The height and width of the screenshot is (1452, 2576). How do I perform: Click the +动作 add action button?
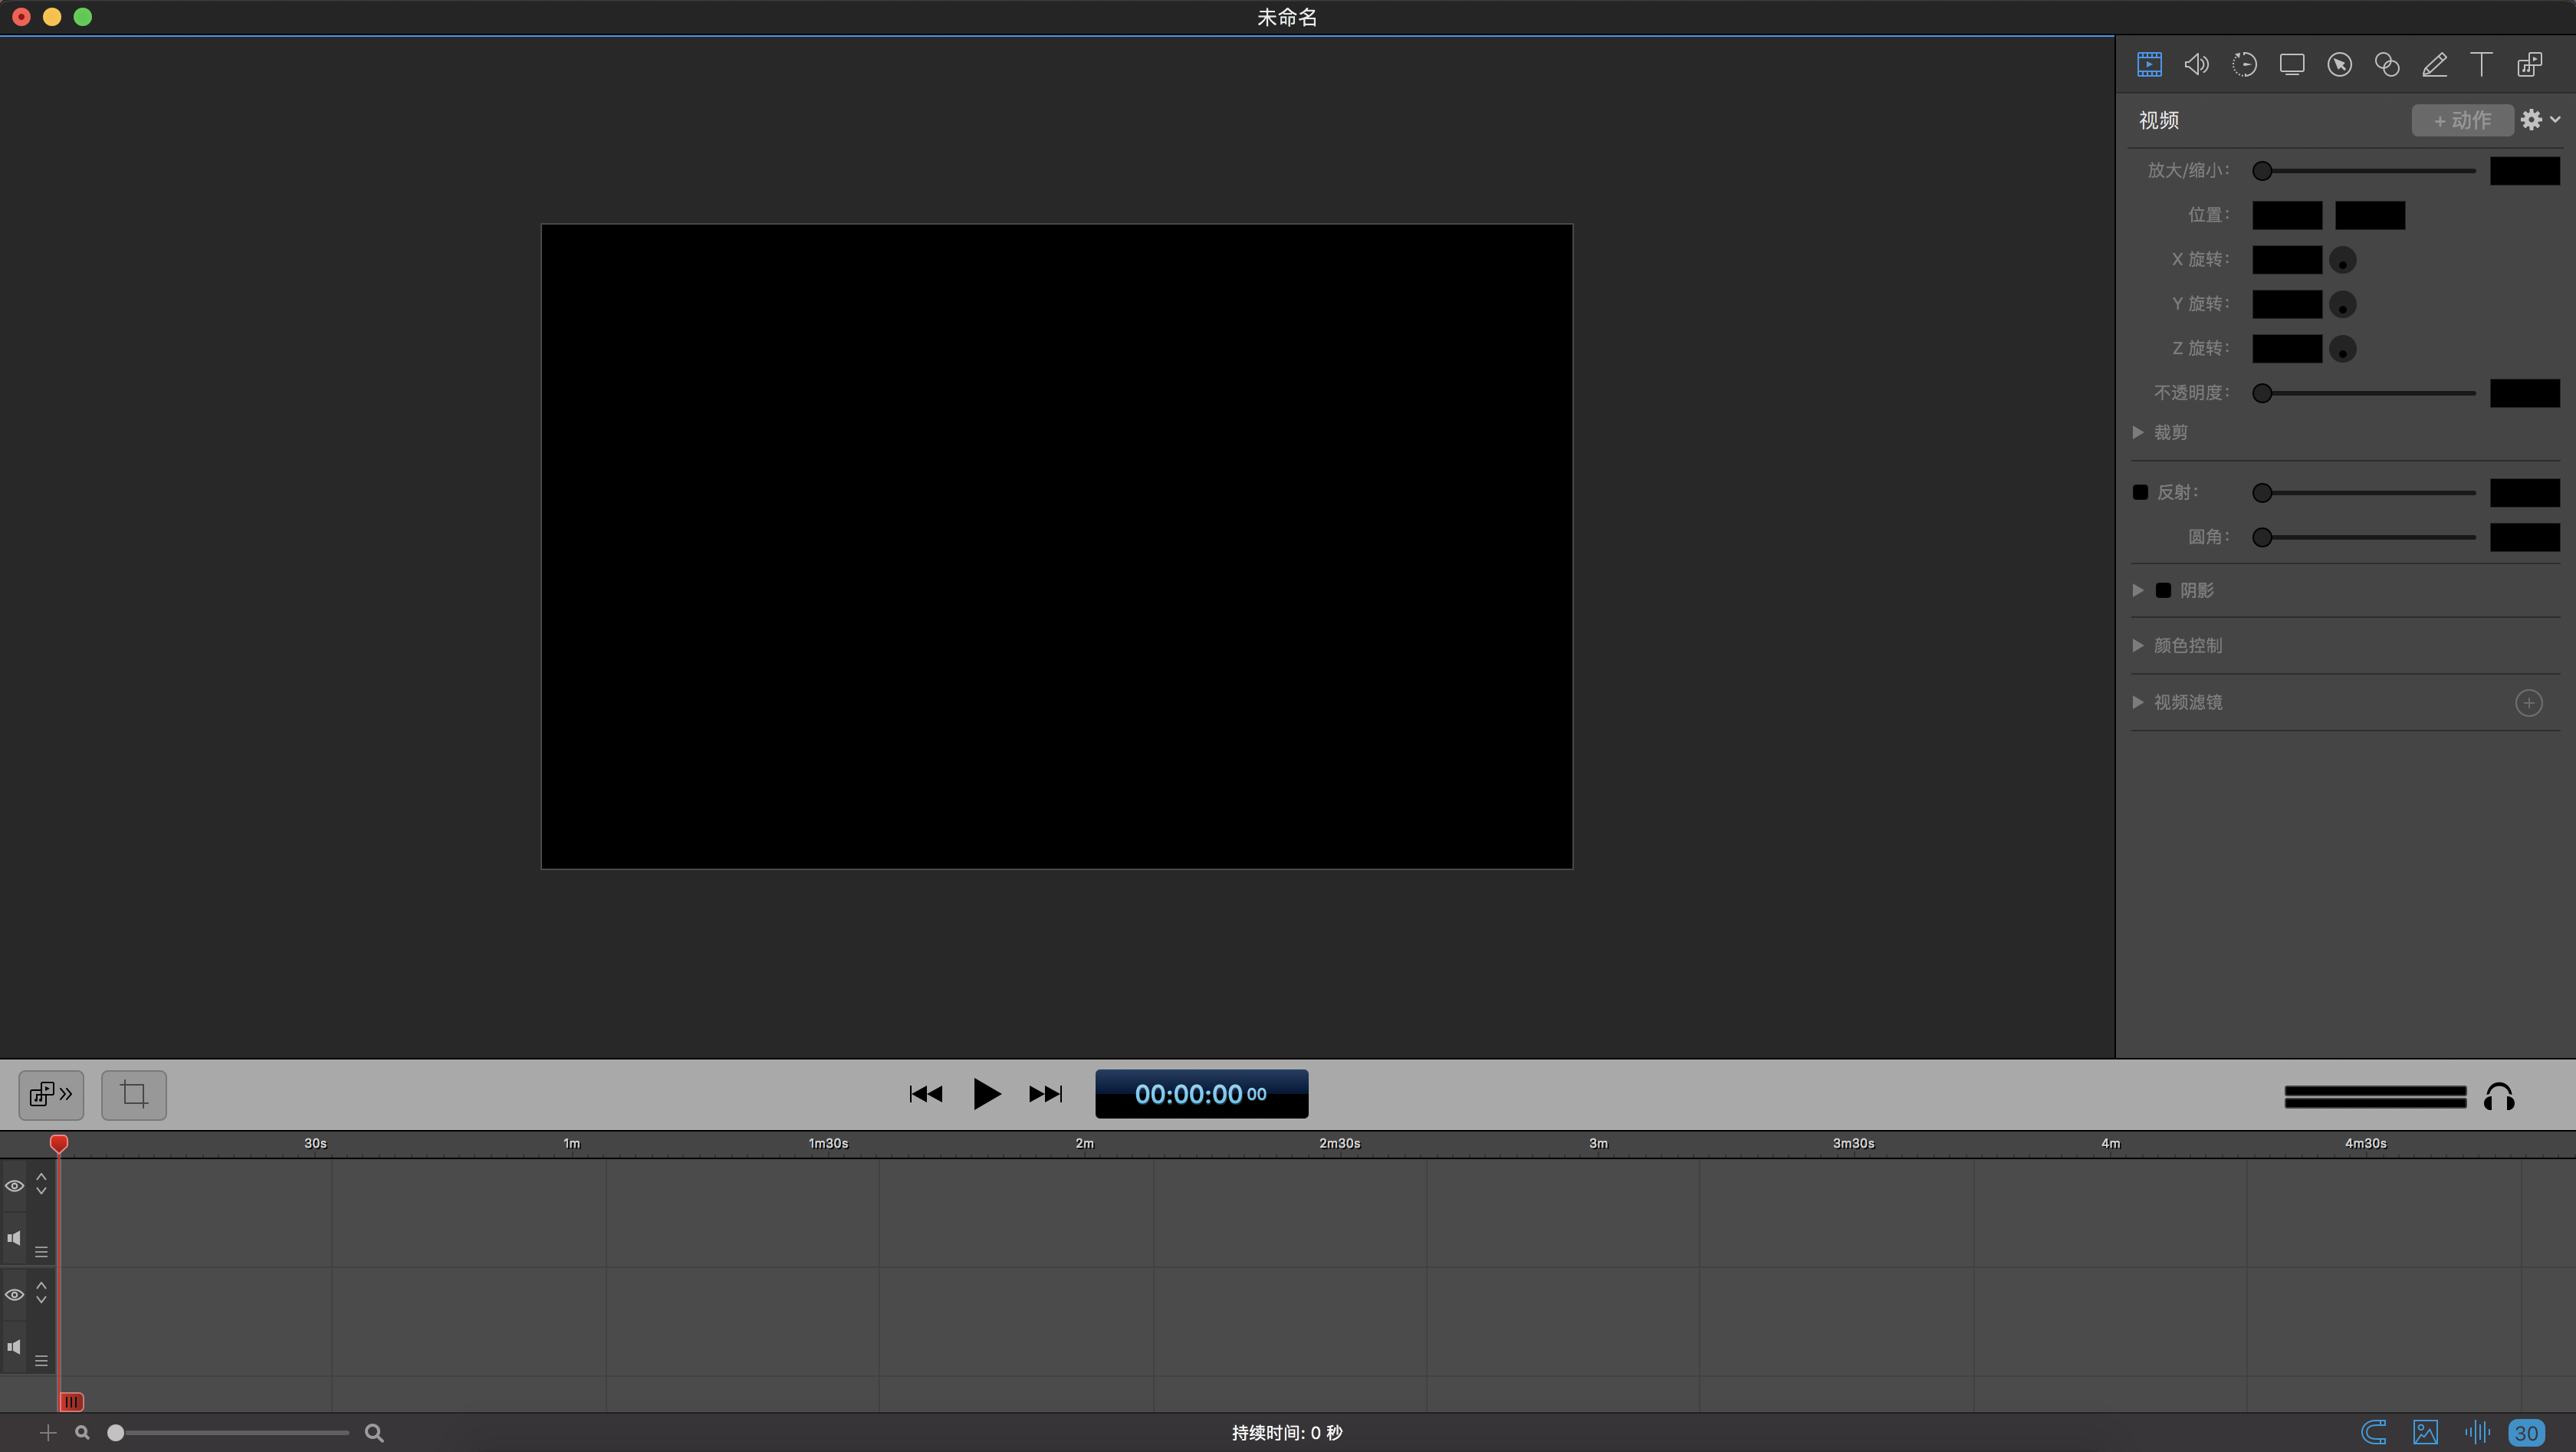coord(2462,120)
